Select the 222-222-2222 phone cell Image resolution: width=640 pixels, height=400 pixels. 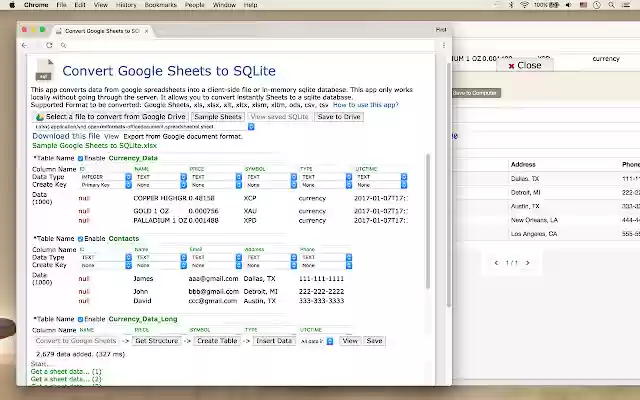point(321,291)
